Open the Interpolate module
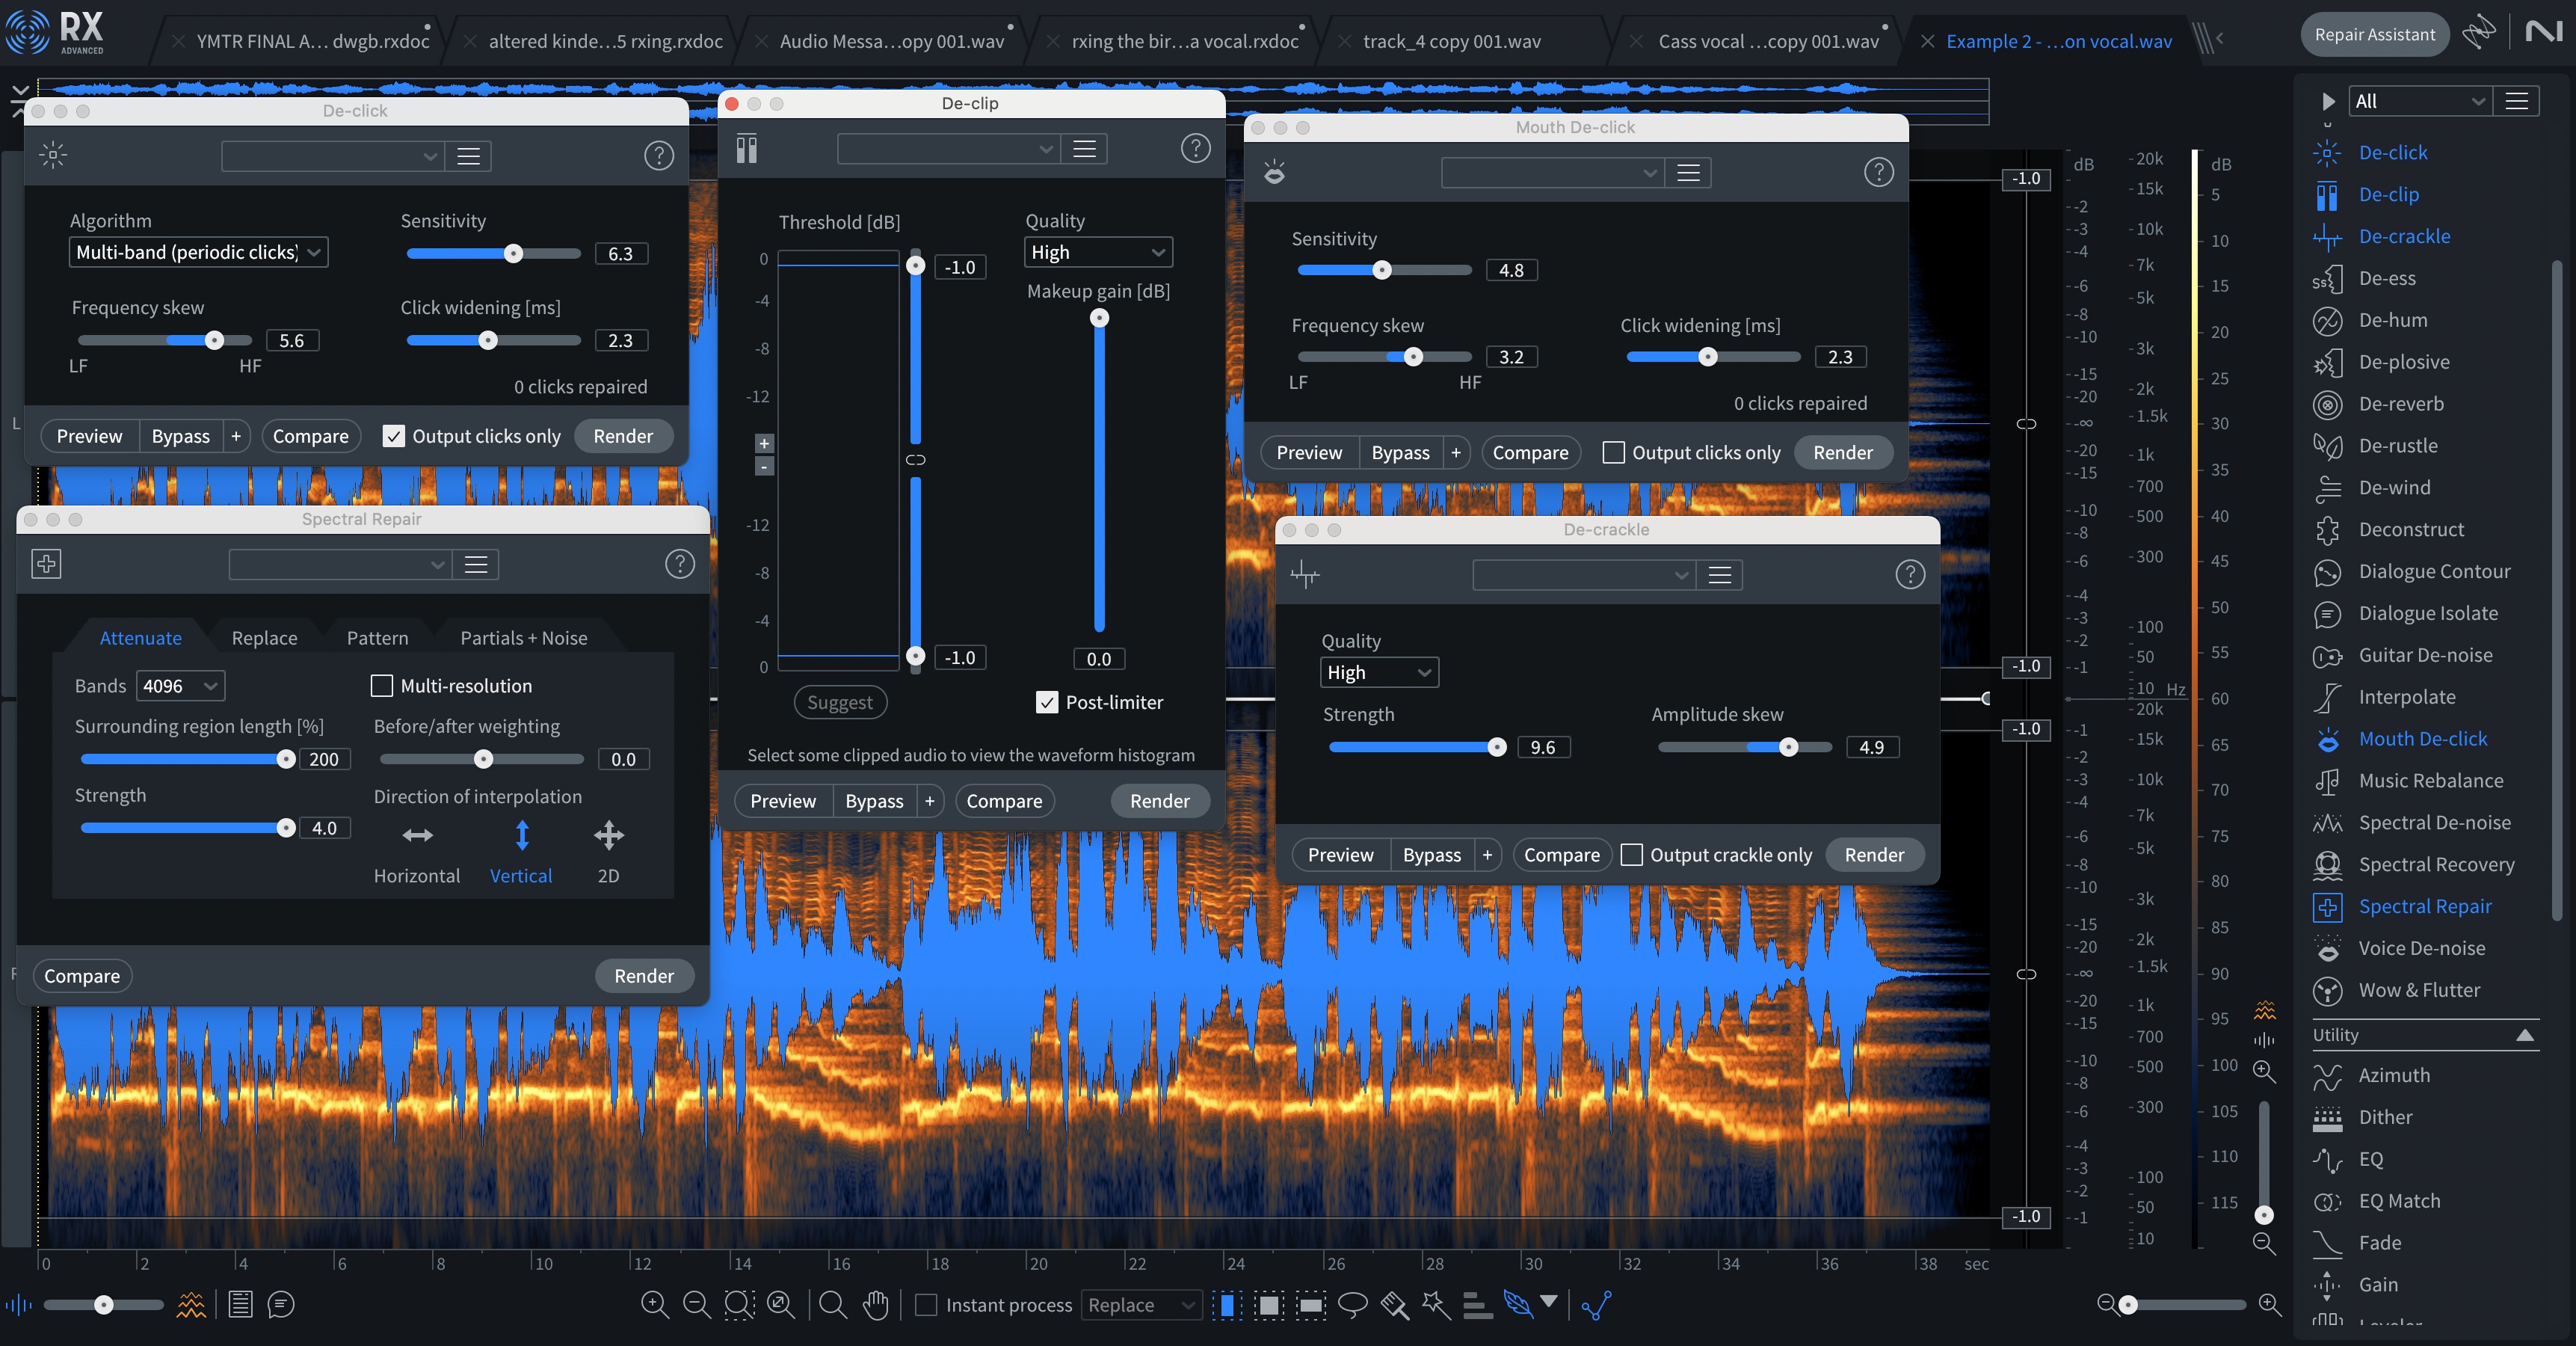 [x=2406, y=697]
